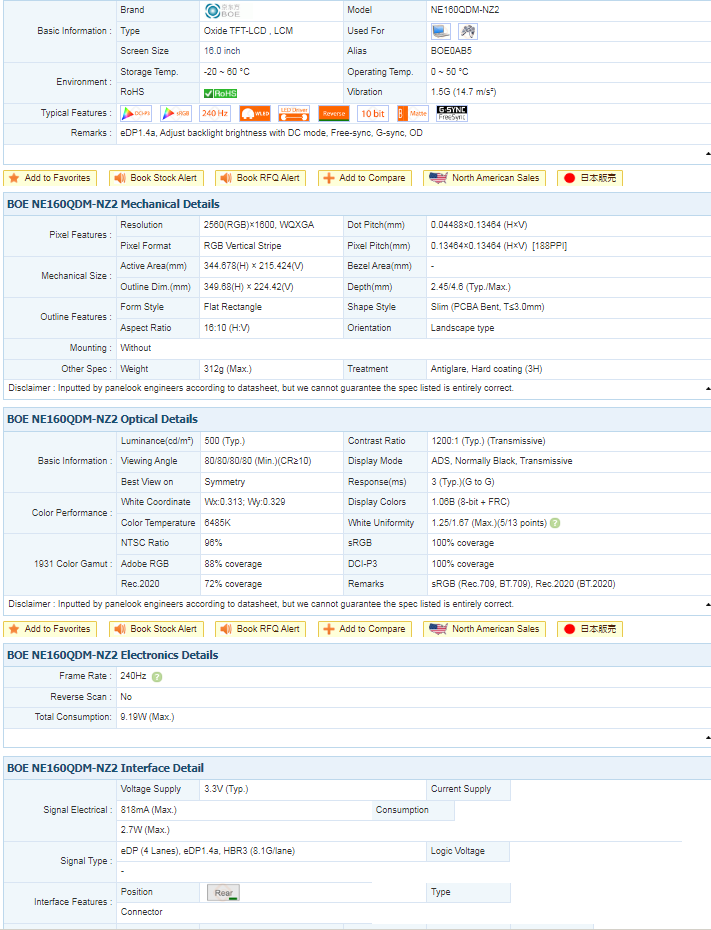Open help icon beside White Uniformity value

(555, 523)
